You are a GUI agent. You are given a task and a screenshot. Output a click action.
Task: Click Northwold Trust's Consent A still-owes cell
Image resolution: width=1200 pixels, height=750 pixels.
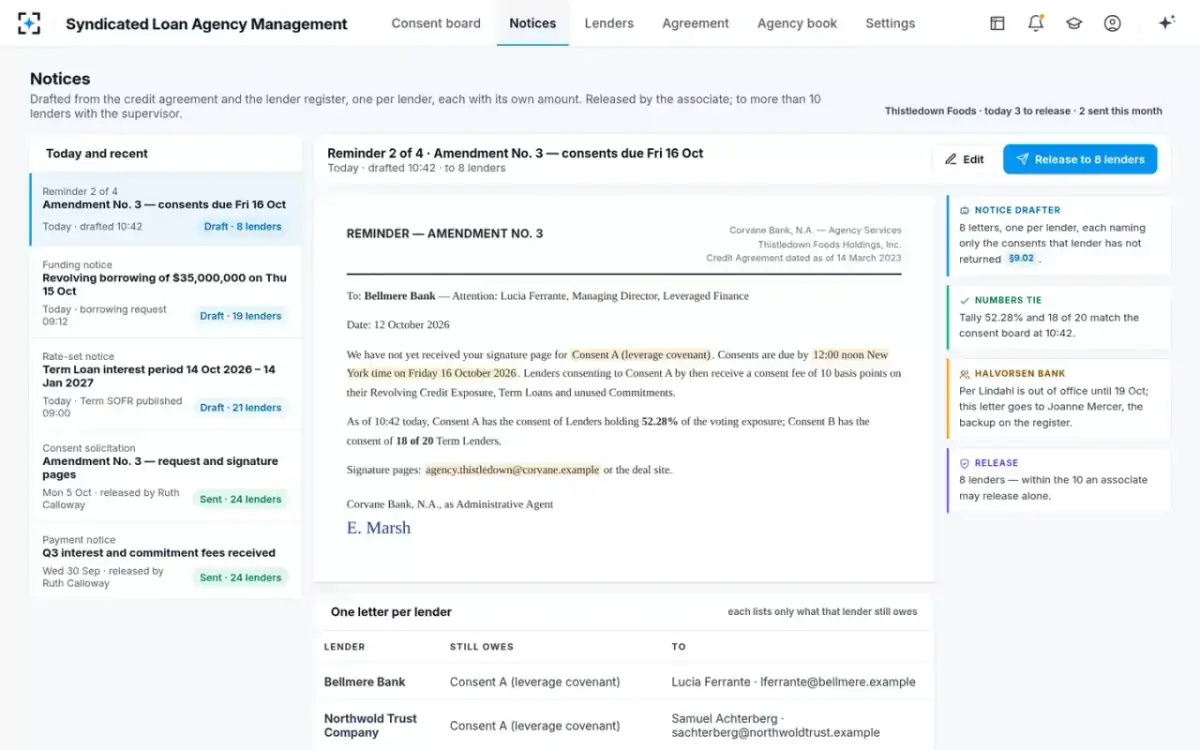coord(535,726)
